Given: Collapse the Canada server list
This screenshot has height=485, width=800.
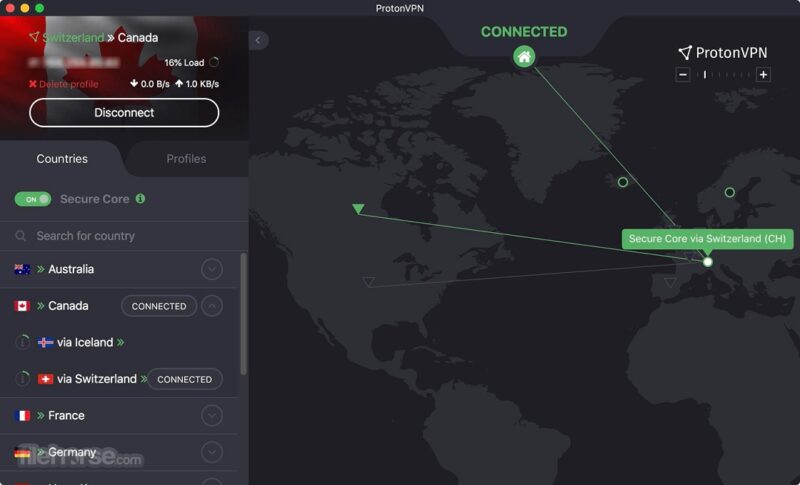Looking at the screenshot, I should [x=212, y=306].
